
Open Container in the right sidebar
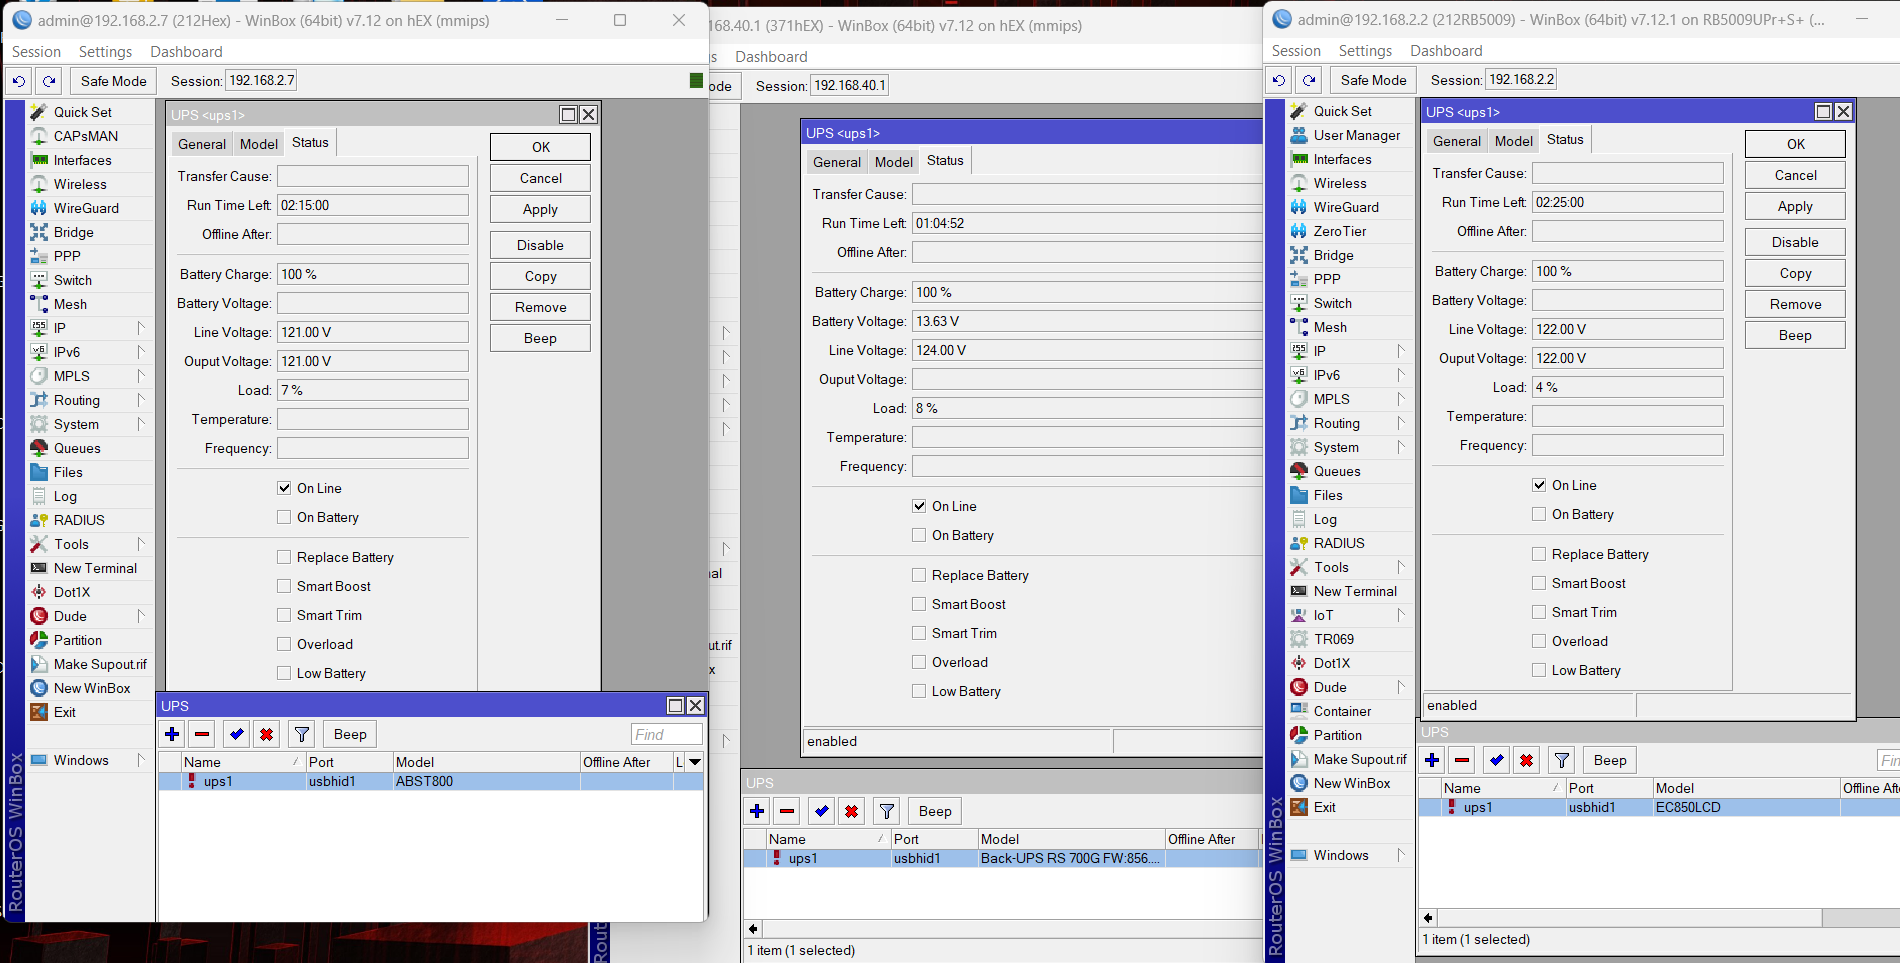pos(1341,711)
